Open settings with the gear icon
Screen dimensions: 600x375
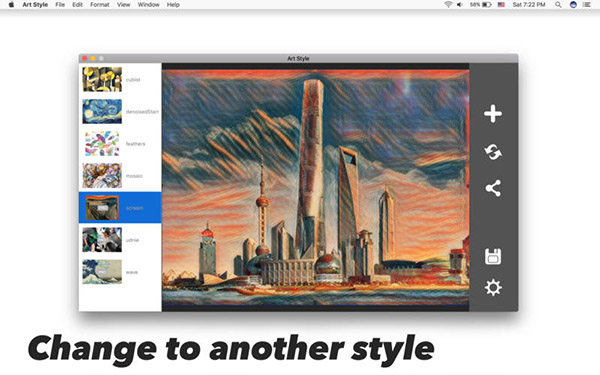pos(493,288)
